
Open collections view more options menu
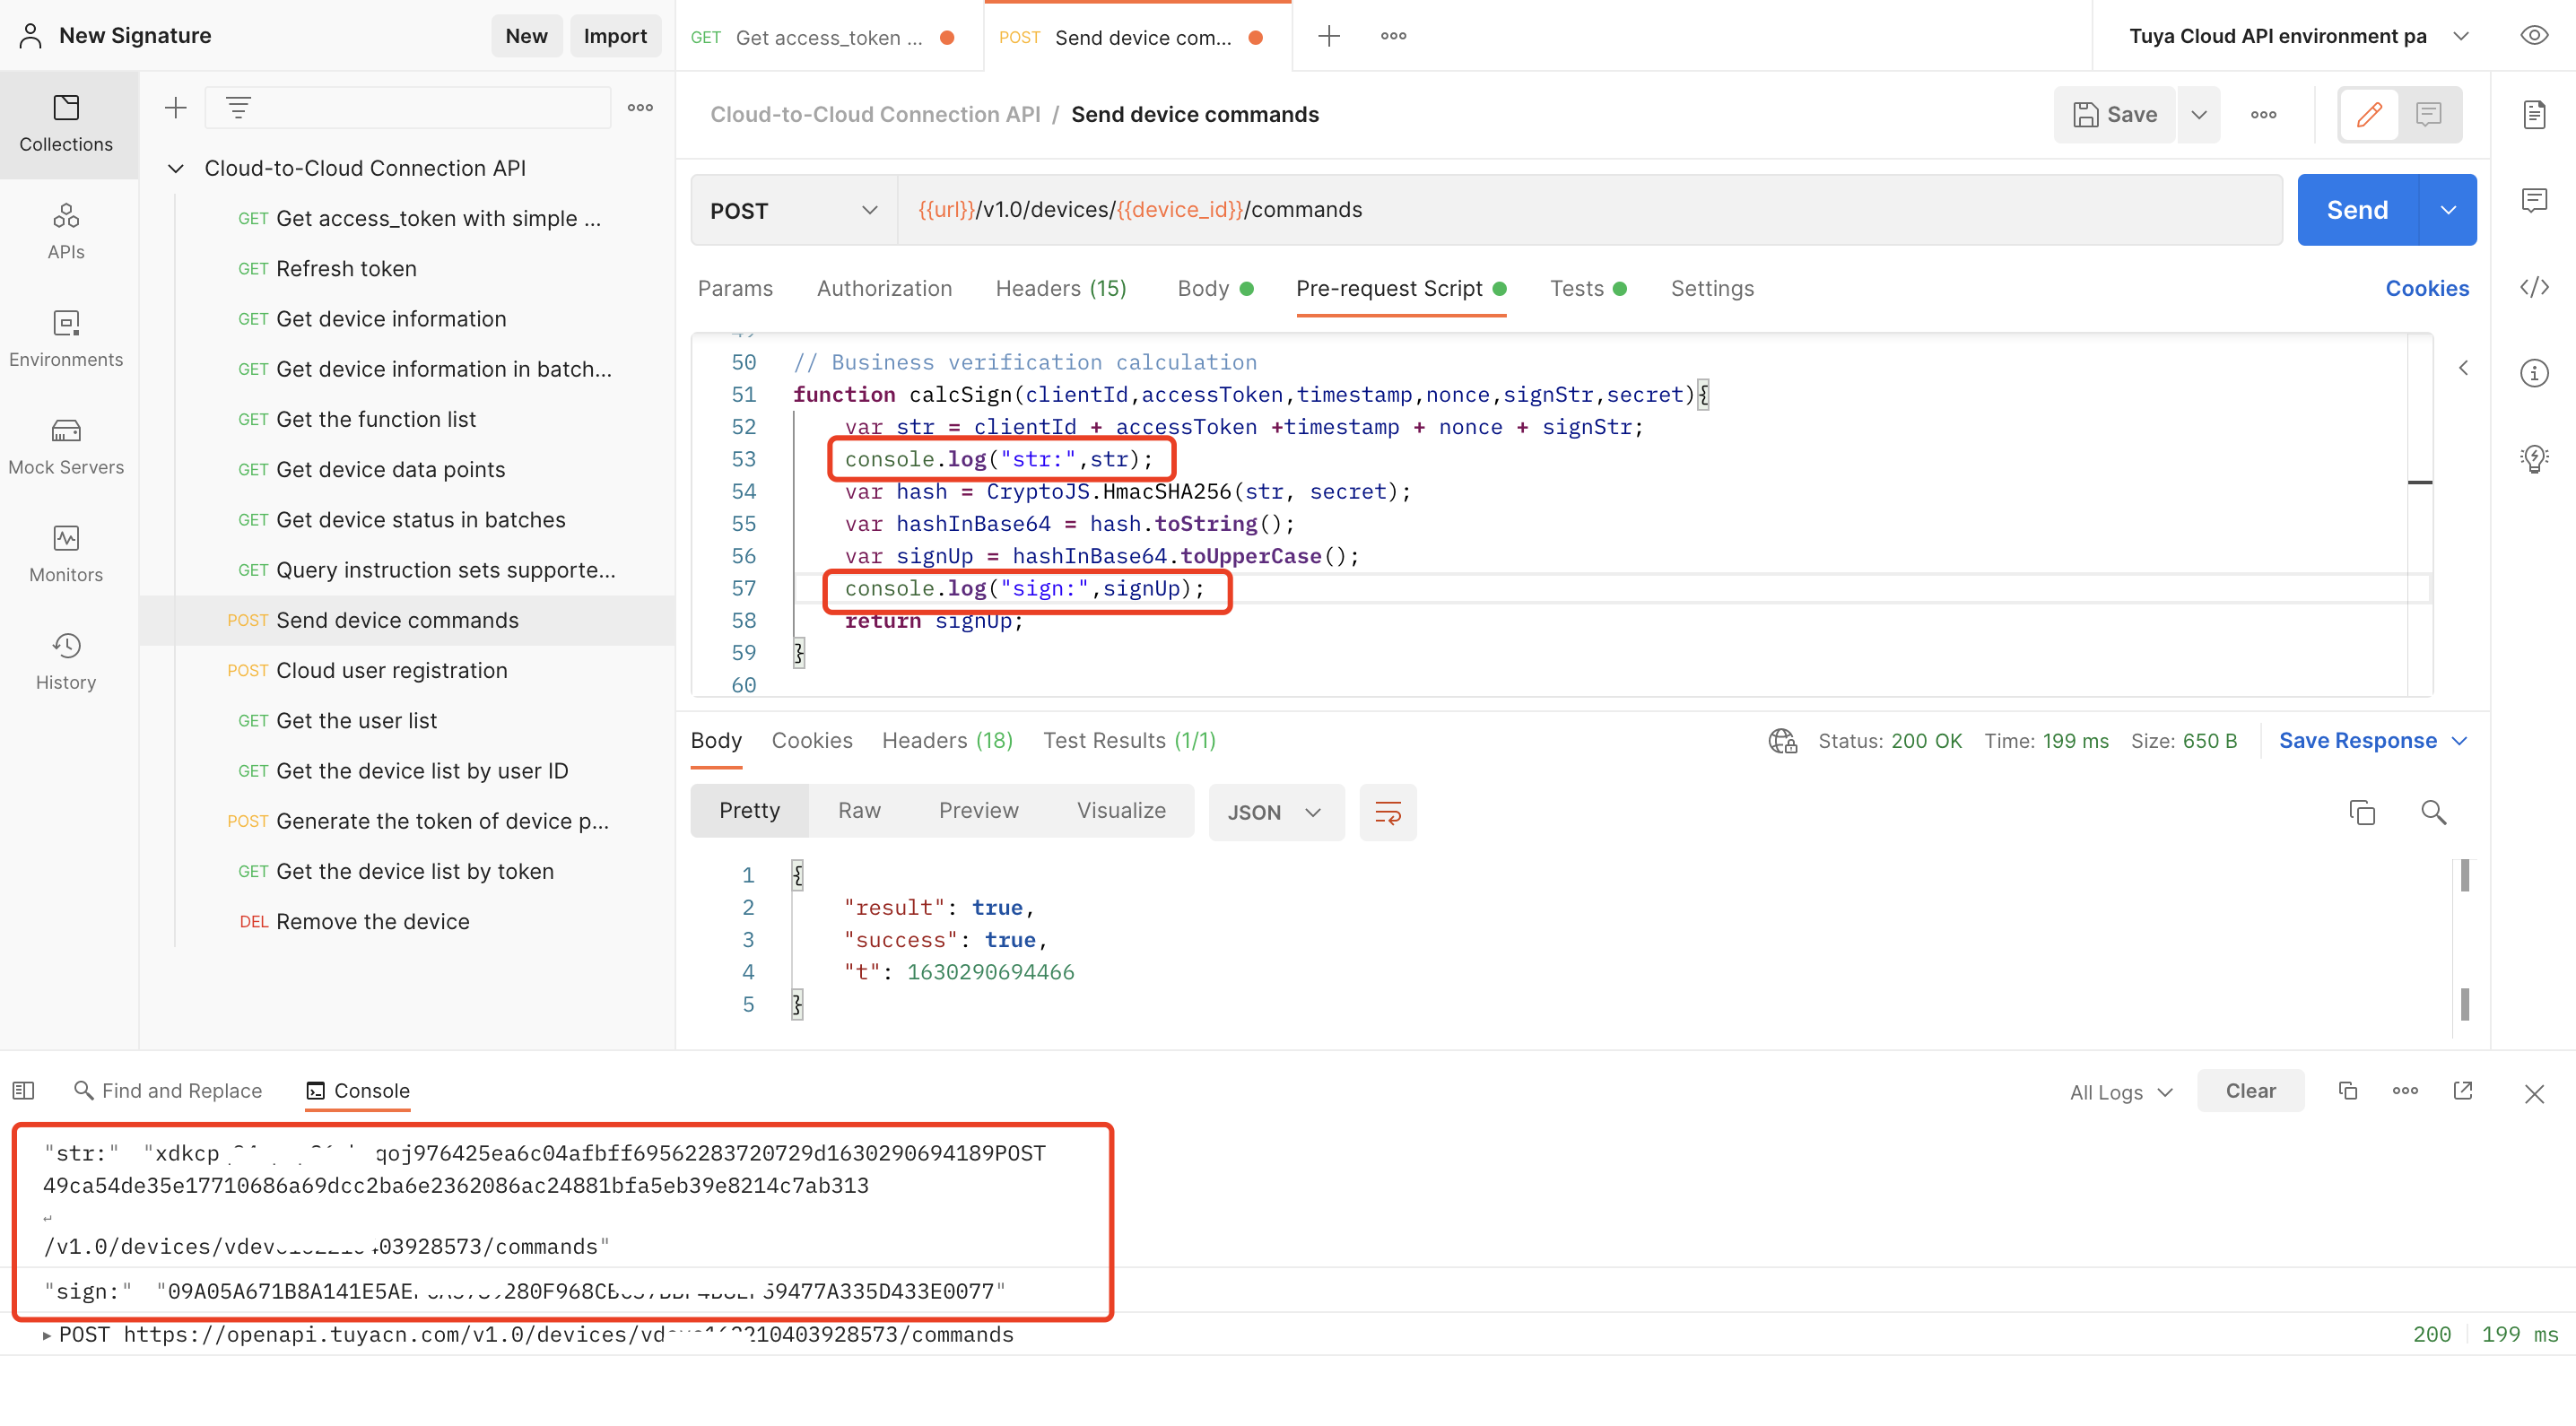(x=640, y=107)
